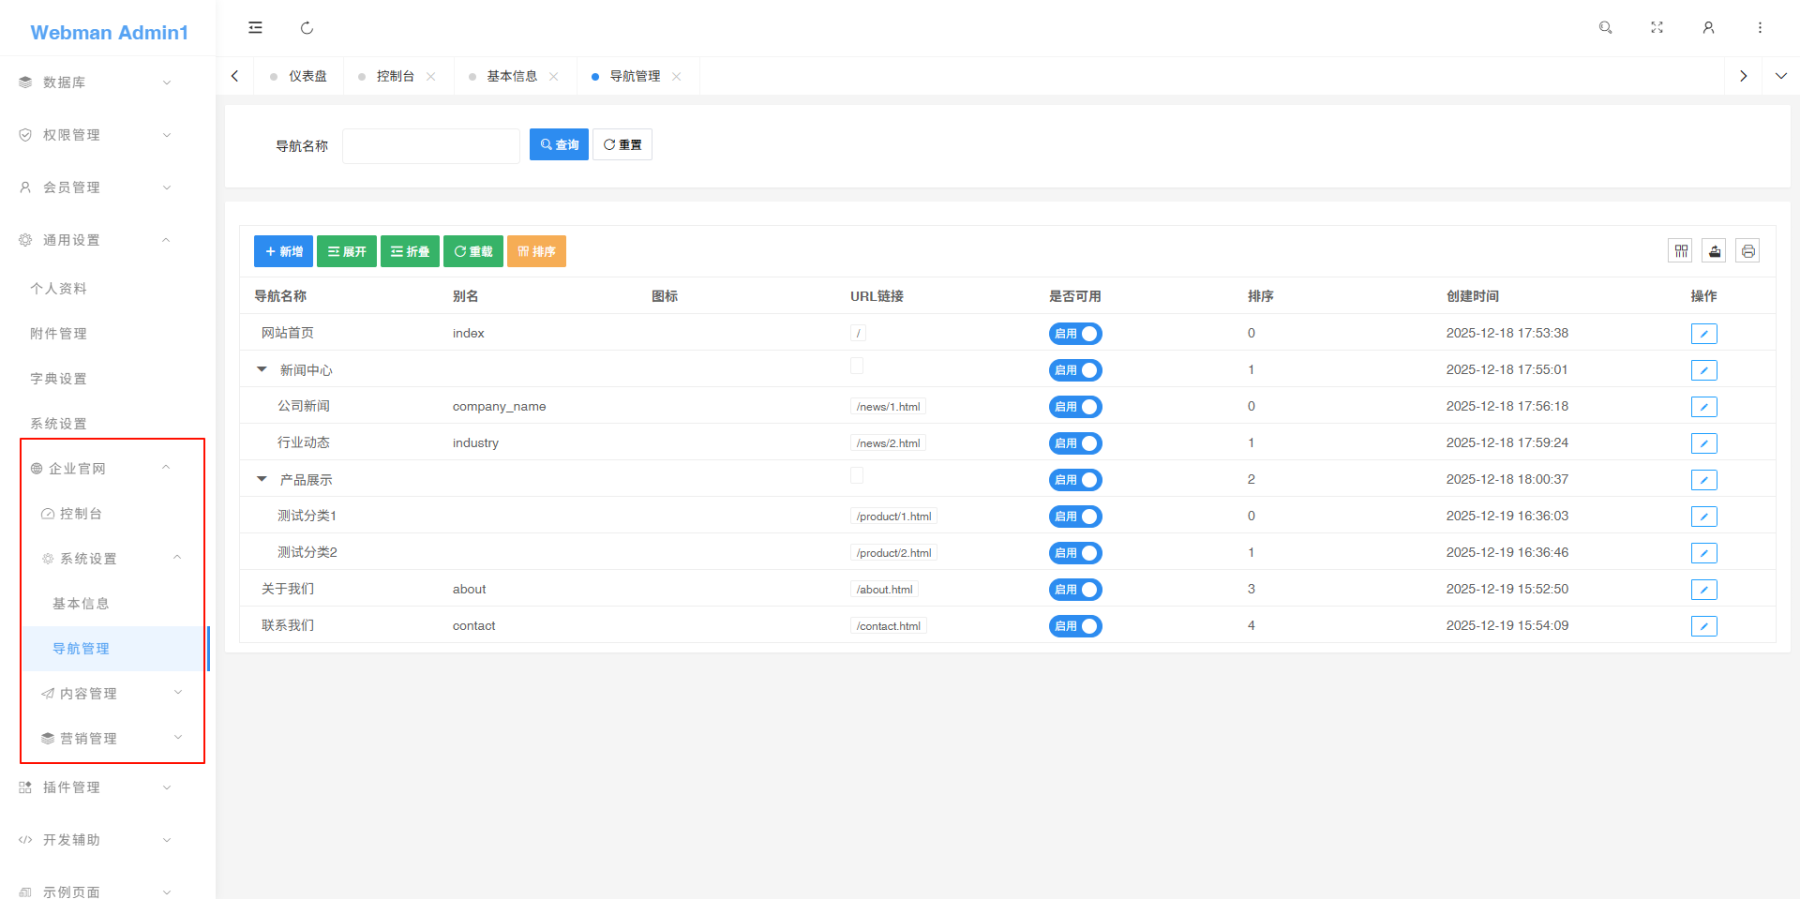Screen dimensions: 1800x899
Task: Toggle 关于我们 enabled switch off
Action: (1075, 590)
